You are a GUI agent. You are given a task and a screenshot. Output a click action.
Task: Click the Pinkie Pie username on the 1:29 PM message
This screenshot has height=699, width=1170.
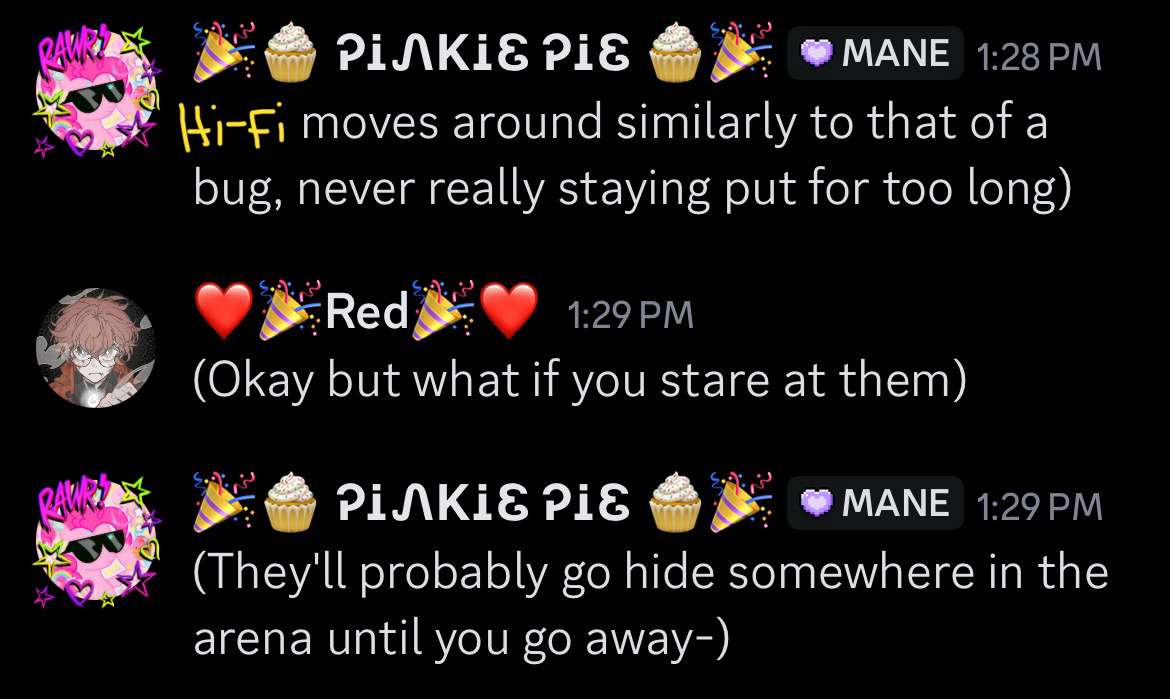[483, 503]
